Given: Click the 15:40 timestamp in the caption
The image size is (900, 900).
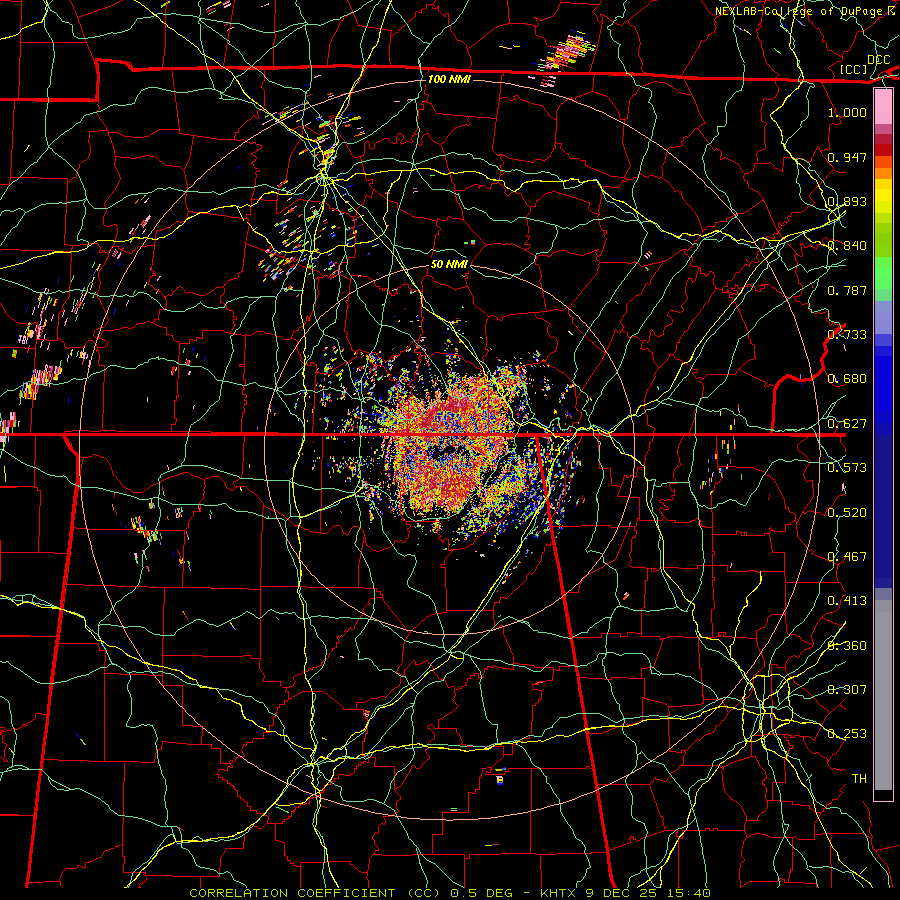Looking at the screenshot, I should point(691,893).
